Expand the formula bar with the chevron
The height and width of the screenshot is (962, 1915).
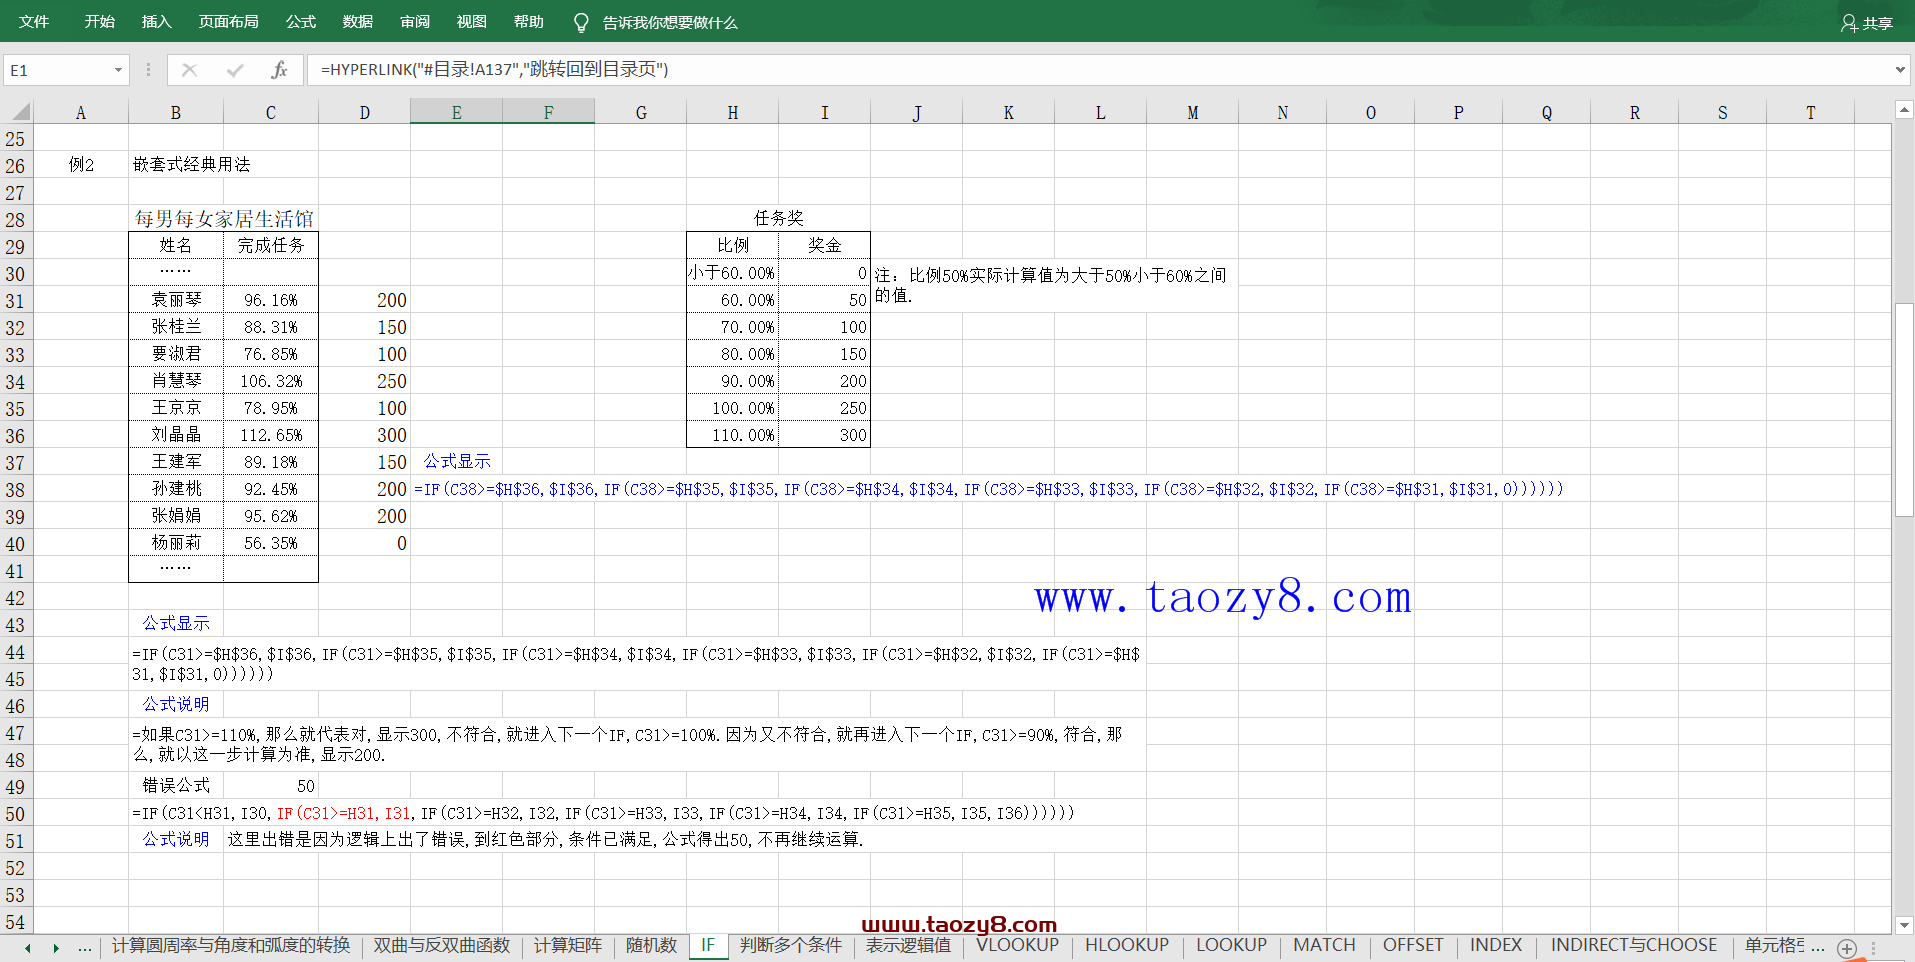click(x=1899, y=70)
